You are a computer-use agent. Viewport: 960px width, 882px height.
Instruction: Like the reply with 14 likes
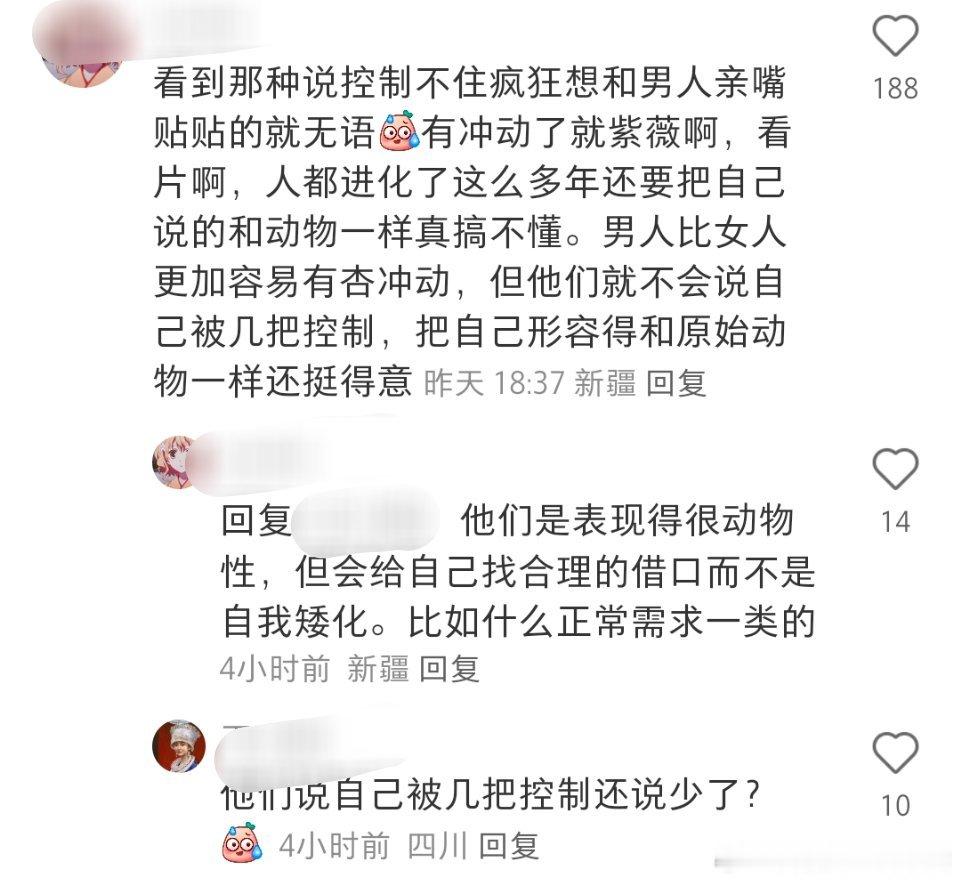(x=895, y=469)
